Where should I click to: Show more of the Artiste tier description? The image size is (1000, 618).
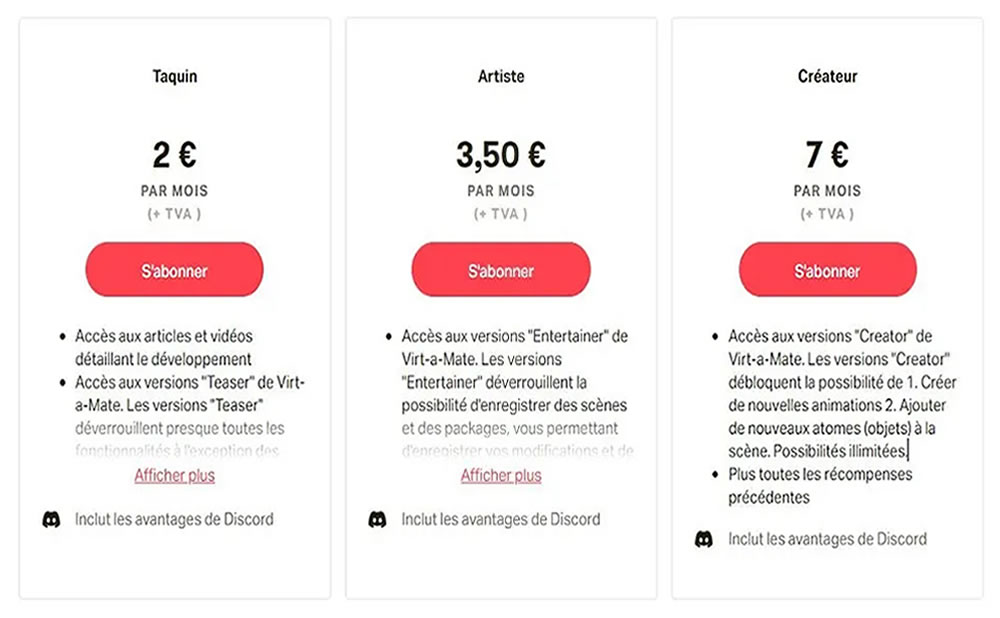tap(501, 476)
